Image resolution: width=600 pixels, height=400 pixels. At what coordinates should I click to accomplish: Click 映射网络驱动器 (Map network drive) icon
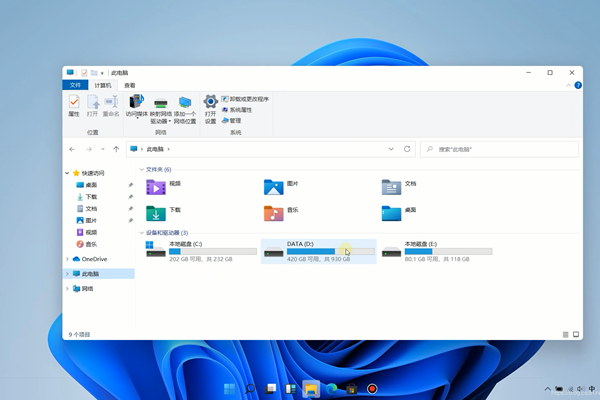(x=161, y=106)
